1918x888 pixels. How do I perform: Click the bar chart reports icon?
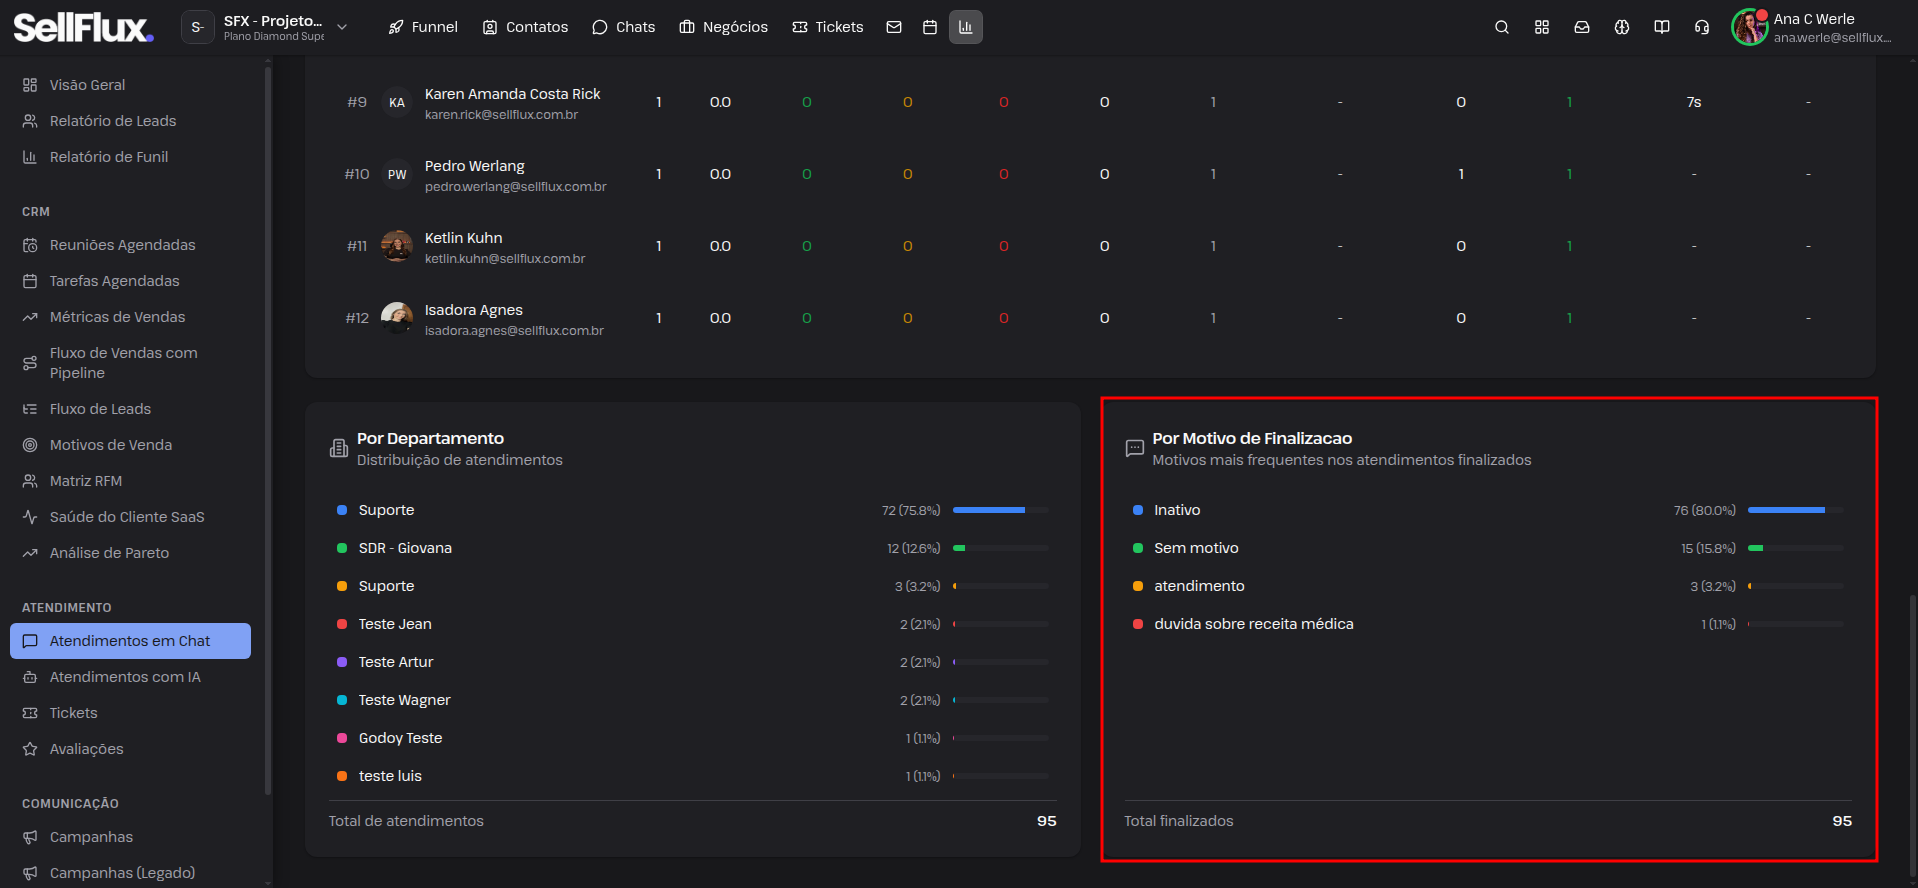[x=966, y=27]
